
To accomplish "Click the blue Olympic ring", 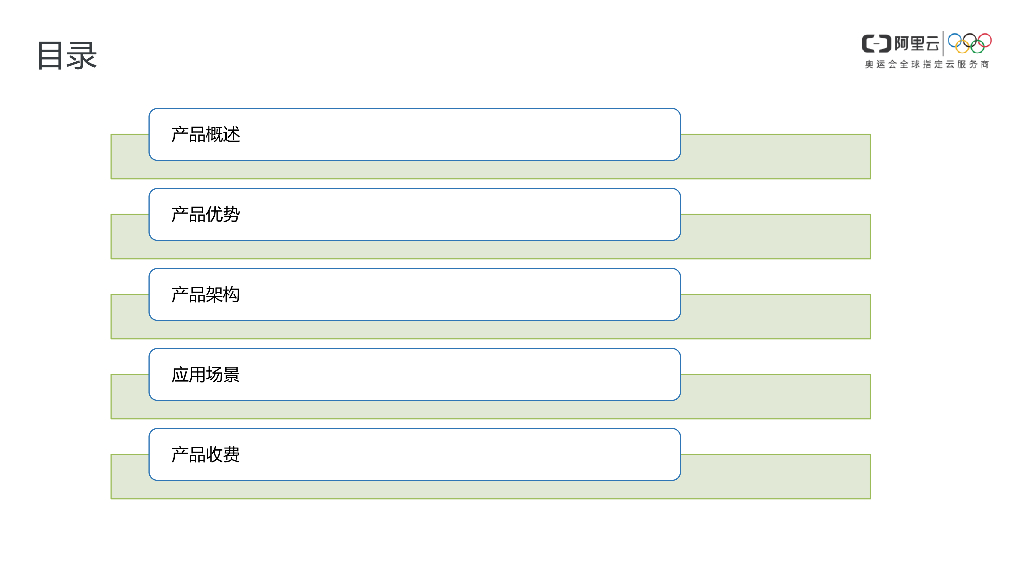I will click(955, 40).
